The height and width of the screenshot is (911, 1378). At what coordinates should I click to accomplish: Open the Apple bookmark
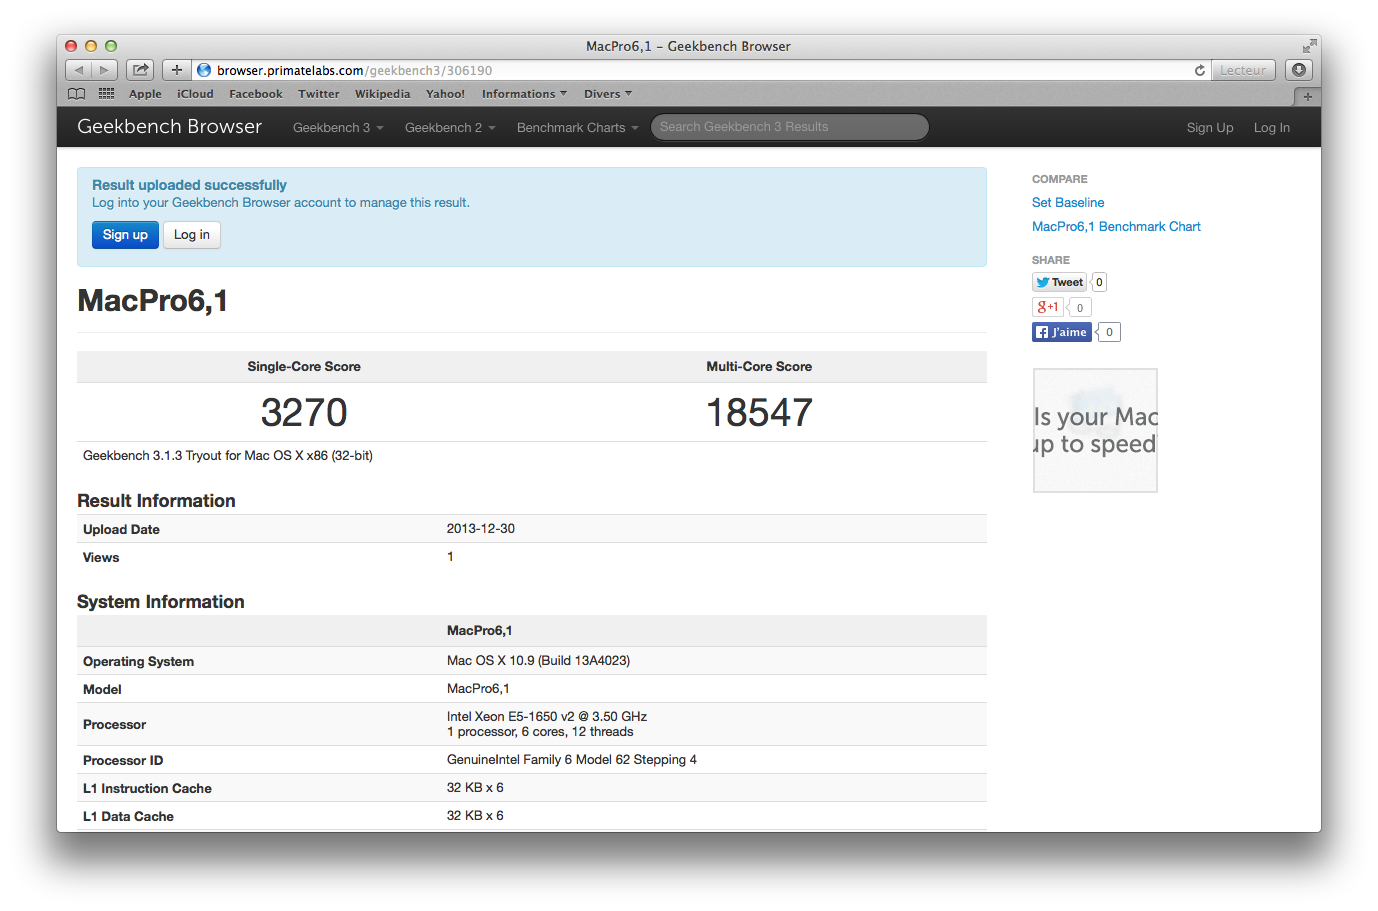(145, 94)
